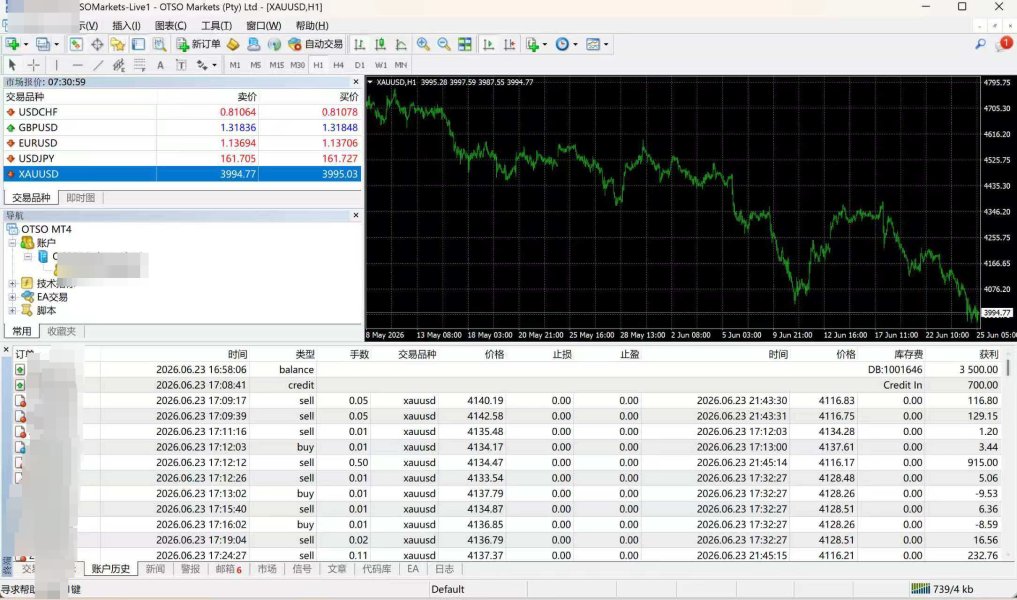Switch chart to bar chart icon
The height and width of the screenshot is (600, 1017).
[x=359, y=44]
